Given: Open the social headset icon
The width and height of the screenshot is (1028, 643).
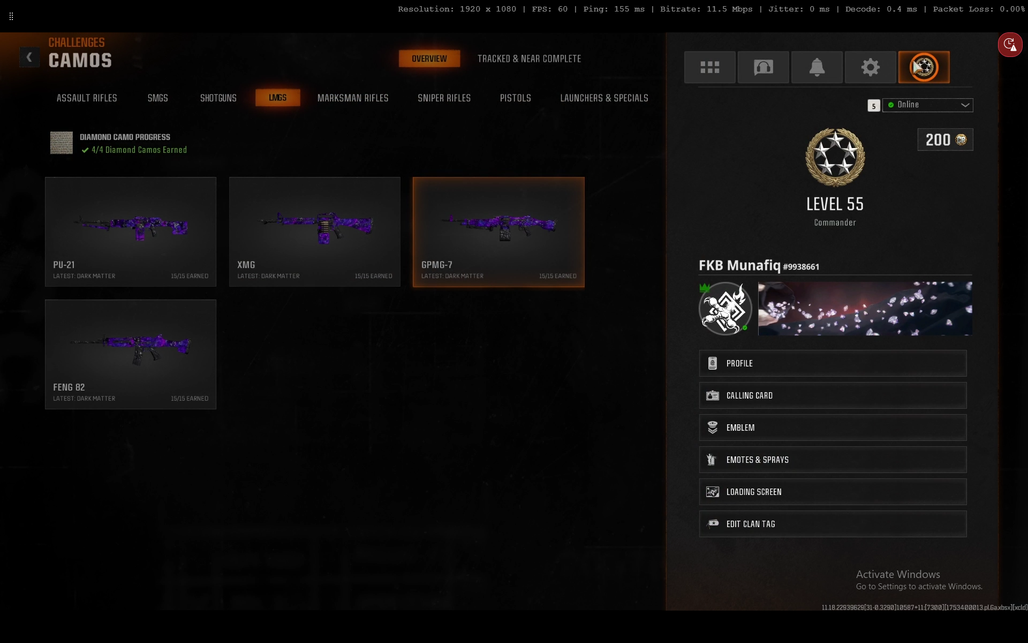Looking at the screenshot, I should pos(763,67).
